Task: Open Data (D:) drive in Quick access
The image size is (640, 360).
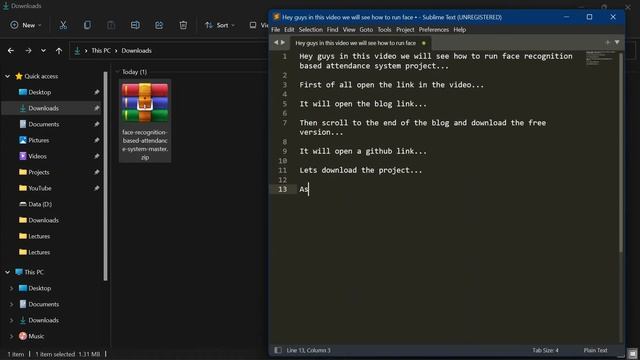Action: (x=40, y=204)
